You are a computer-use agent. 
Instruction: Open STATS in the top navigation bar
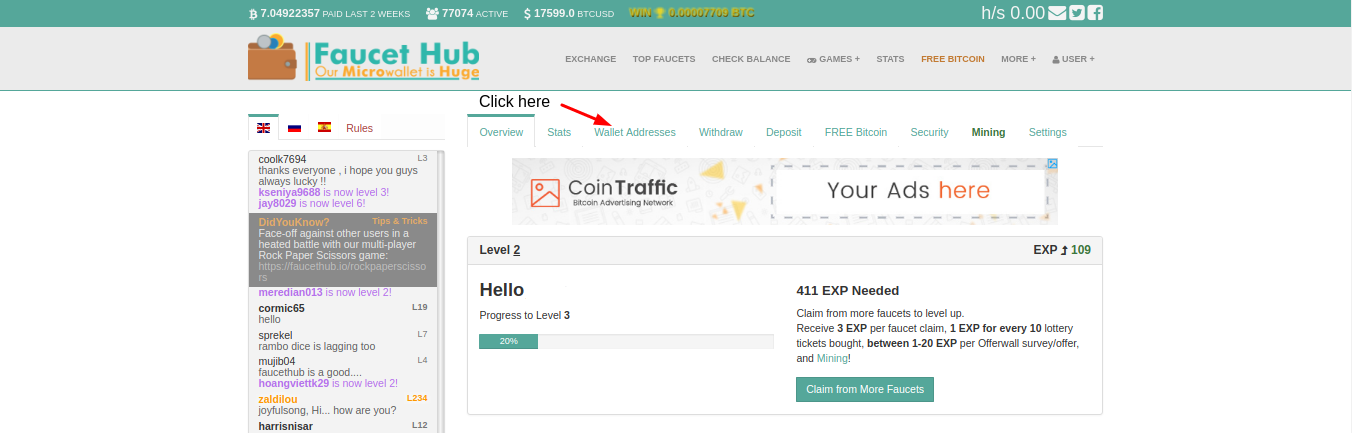coord(890,59)
